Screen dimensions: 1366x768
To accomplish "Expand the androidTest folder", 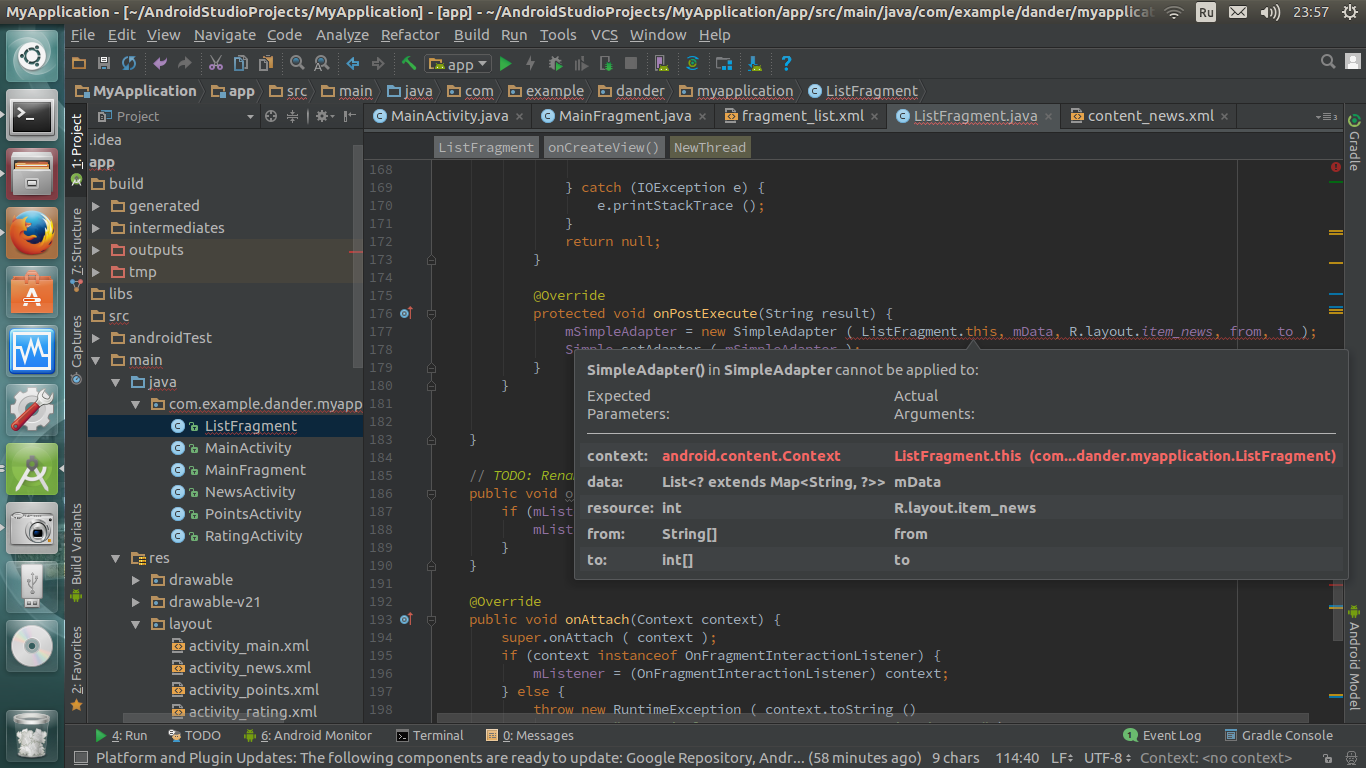I will (96, 338).
